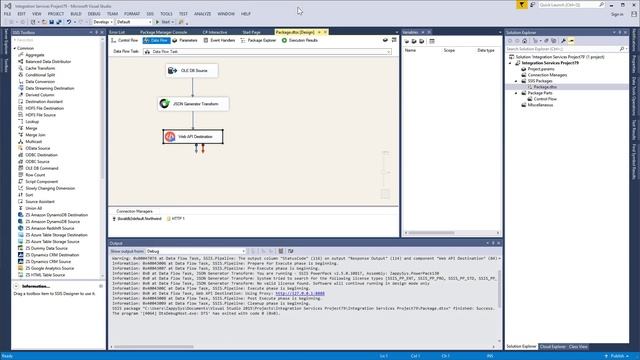This screenshot has height=360, width=640.
Task: Open the FILE menu
Action: click(8, 14)
